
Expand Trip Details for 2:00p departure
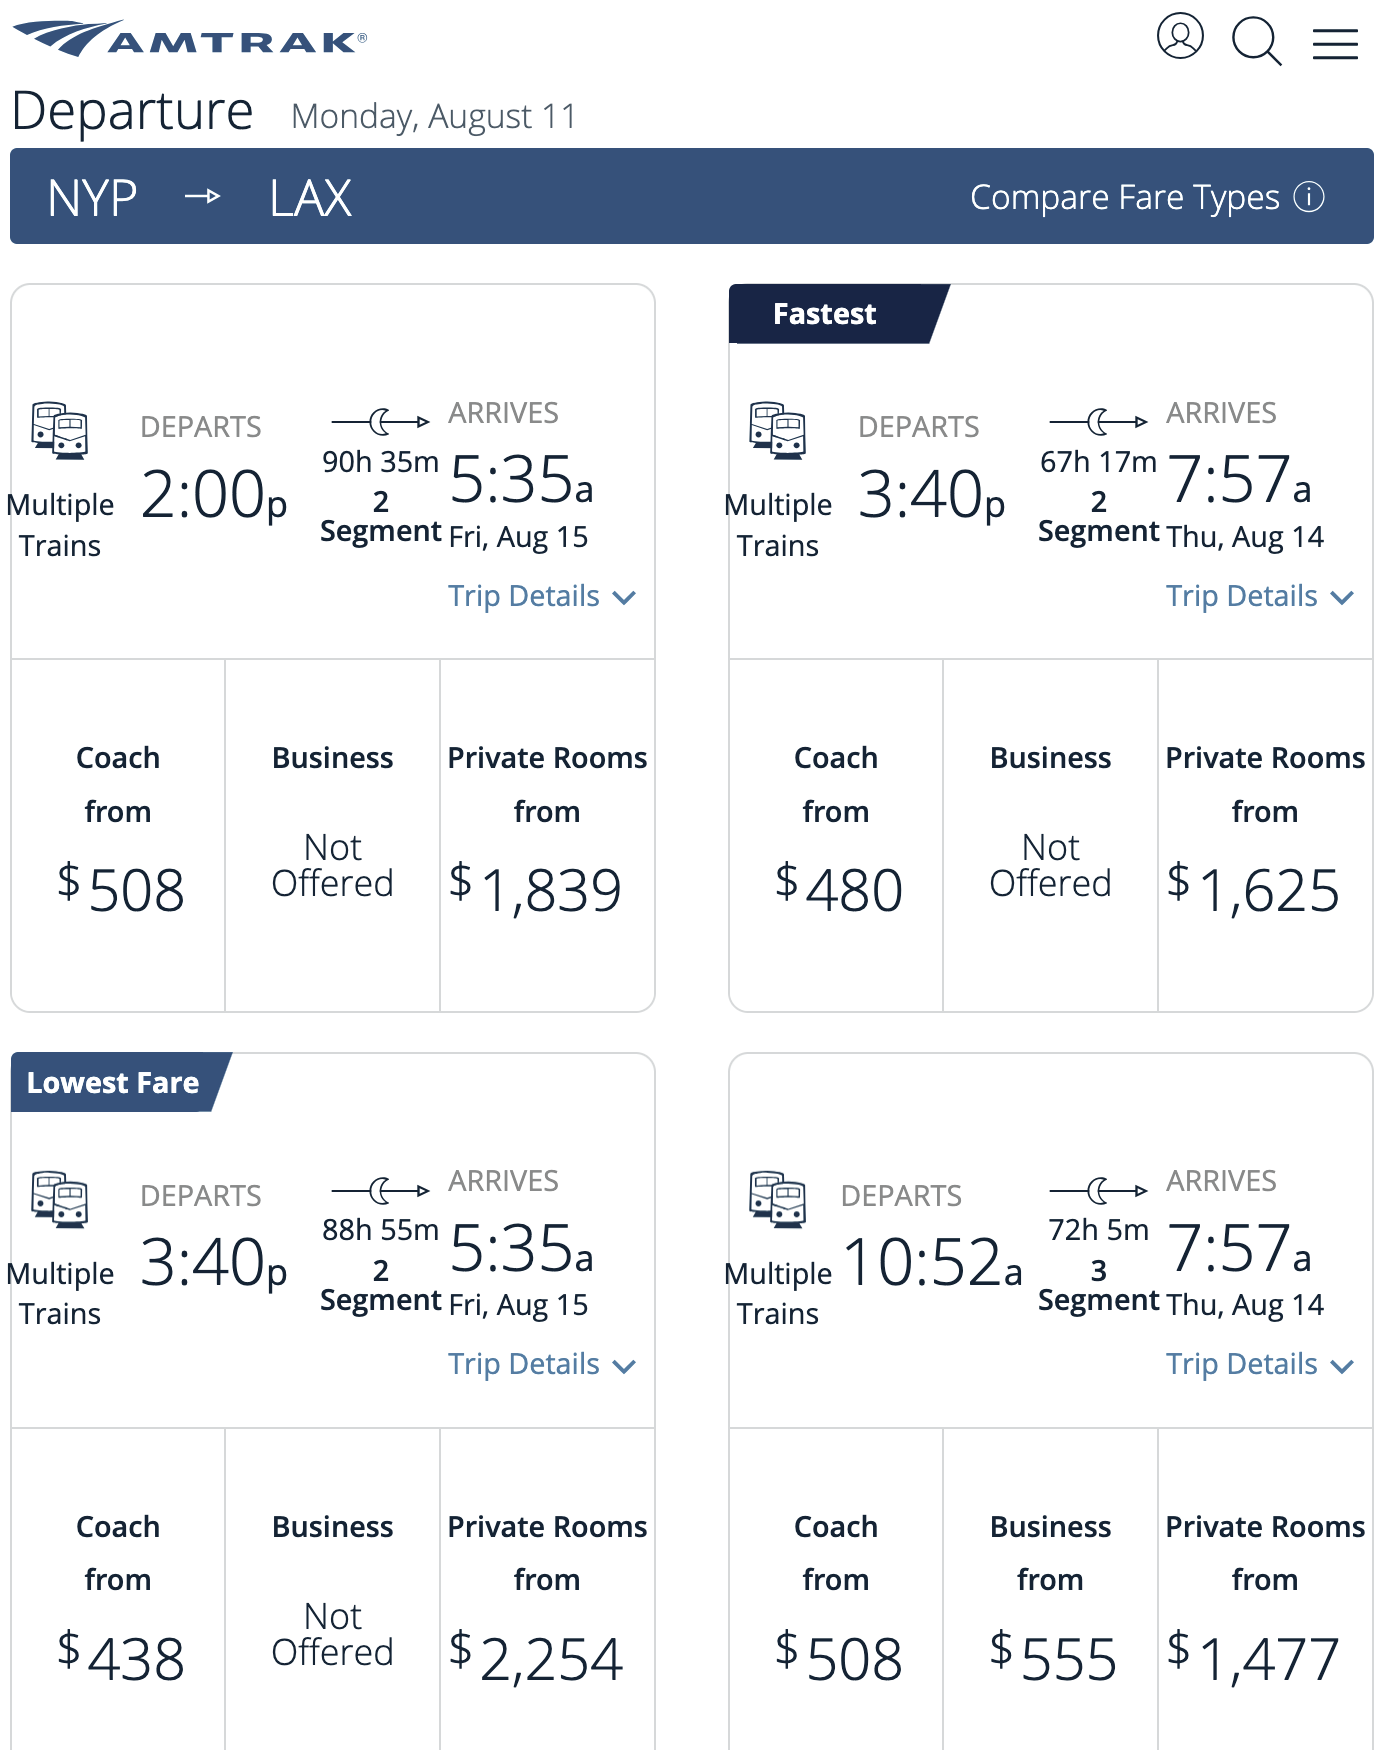pos(542,596)
